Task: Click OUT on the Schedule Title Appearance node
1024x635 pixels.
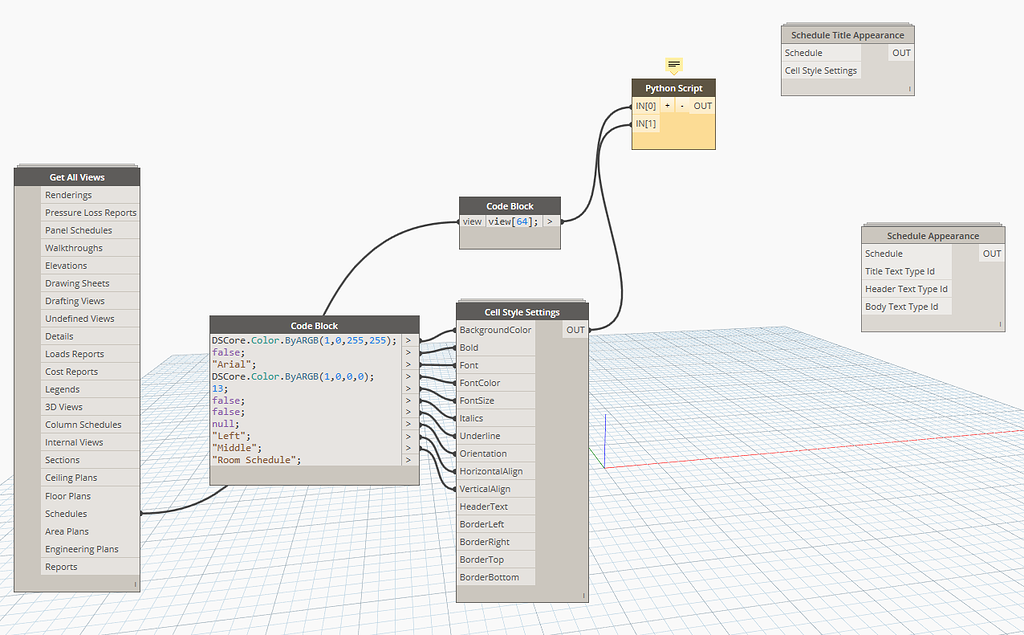Action: pyautogui.click(x=901, y=52)
